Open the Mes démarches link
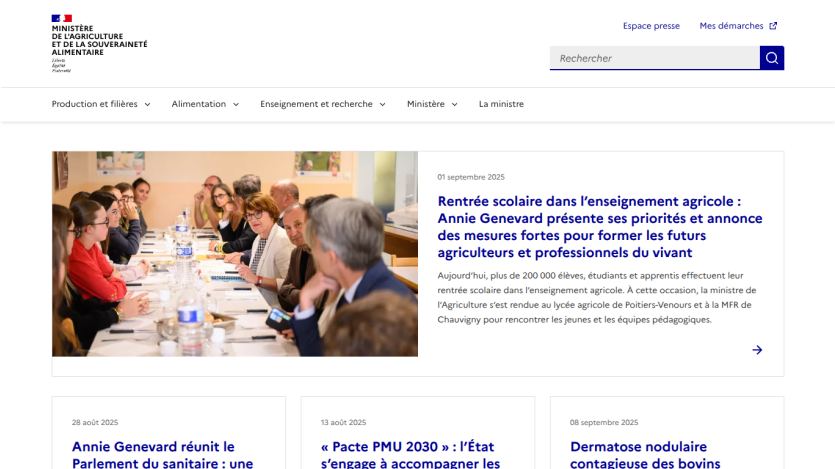Viewport: 835px width, 469px height. tap(731, 26)
